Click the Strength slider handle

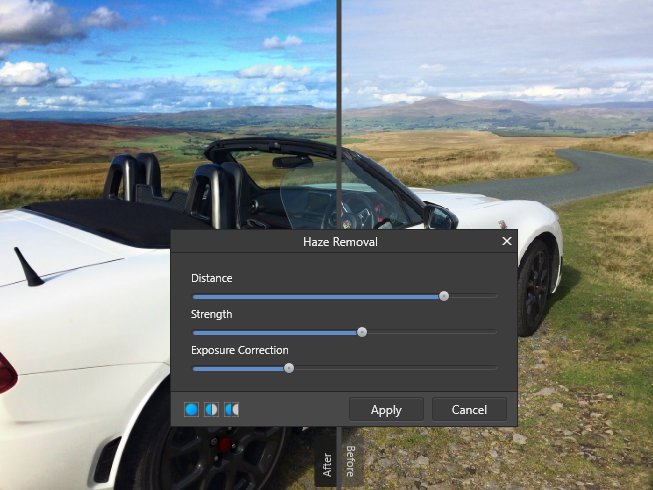(362, 332)
